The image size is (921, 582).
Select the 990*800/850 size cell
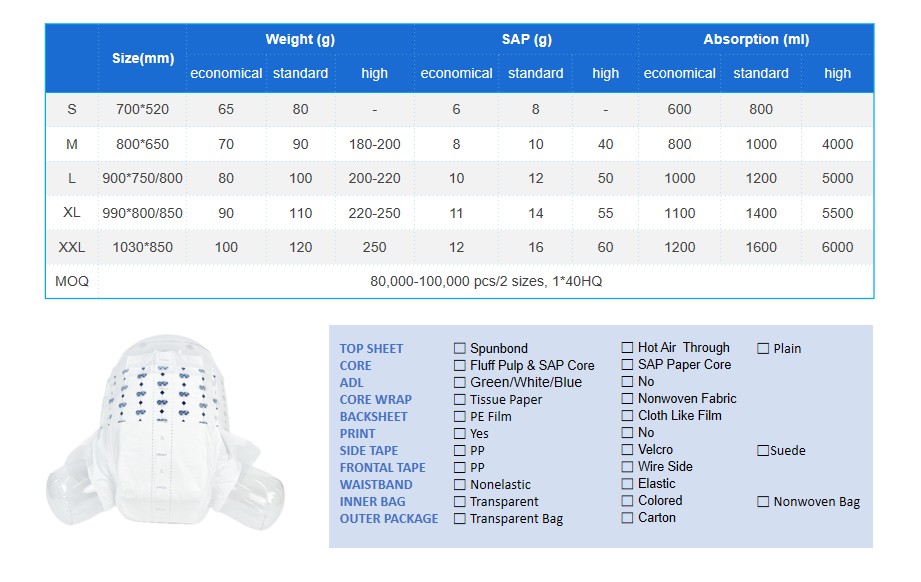pyautogui.click(x=142, y=213)
